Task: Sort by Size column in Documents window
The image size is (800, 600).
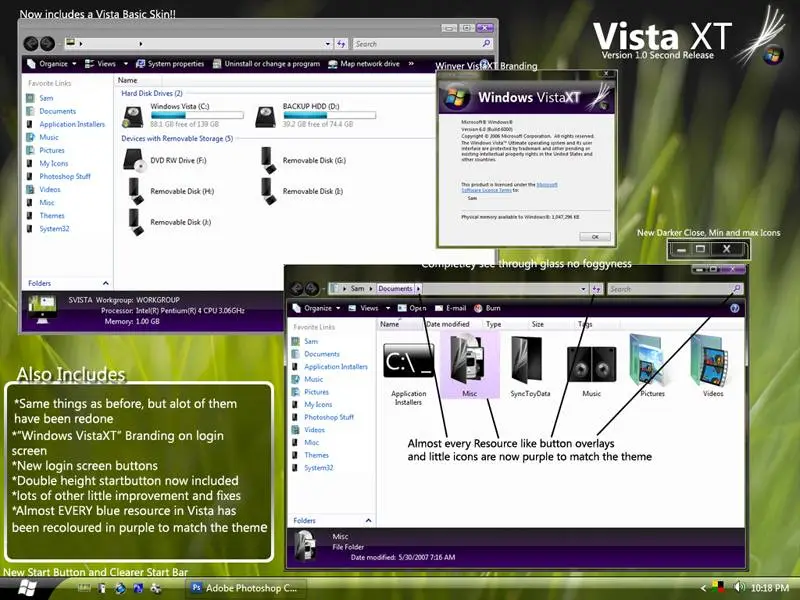Action: (538, 324)
